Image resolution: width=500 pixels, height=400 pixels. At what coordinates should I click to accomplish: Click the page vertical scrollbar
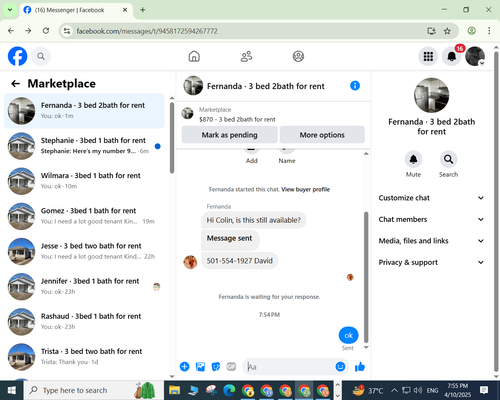[x=496, y=212]
